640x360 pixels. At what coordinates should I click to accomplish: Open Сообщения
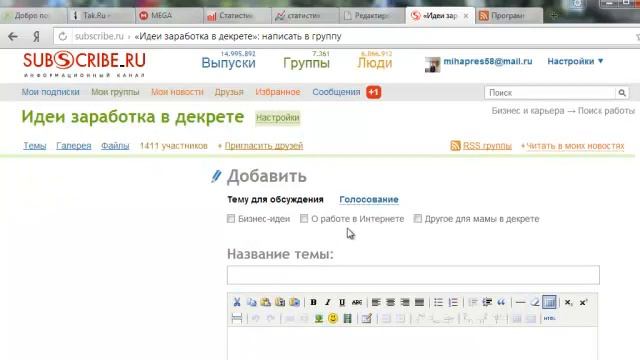(x=336, y=92)
